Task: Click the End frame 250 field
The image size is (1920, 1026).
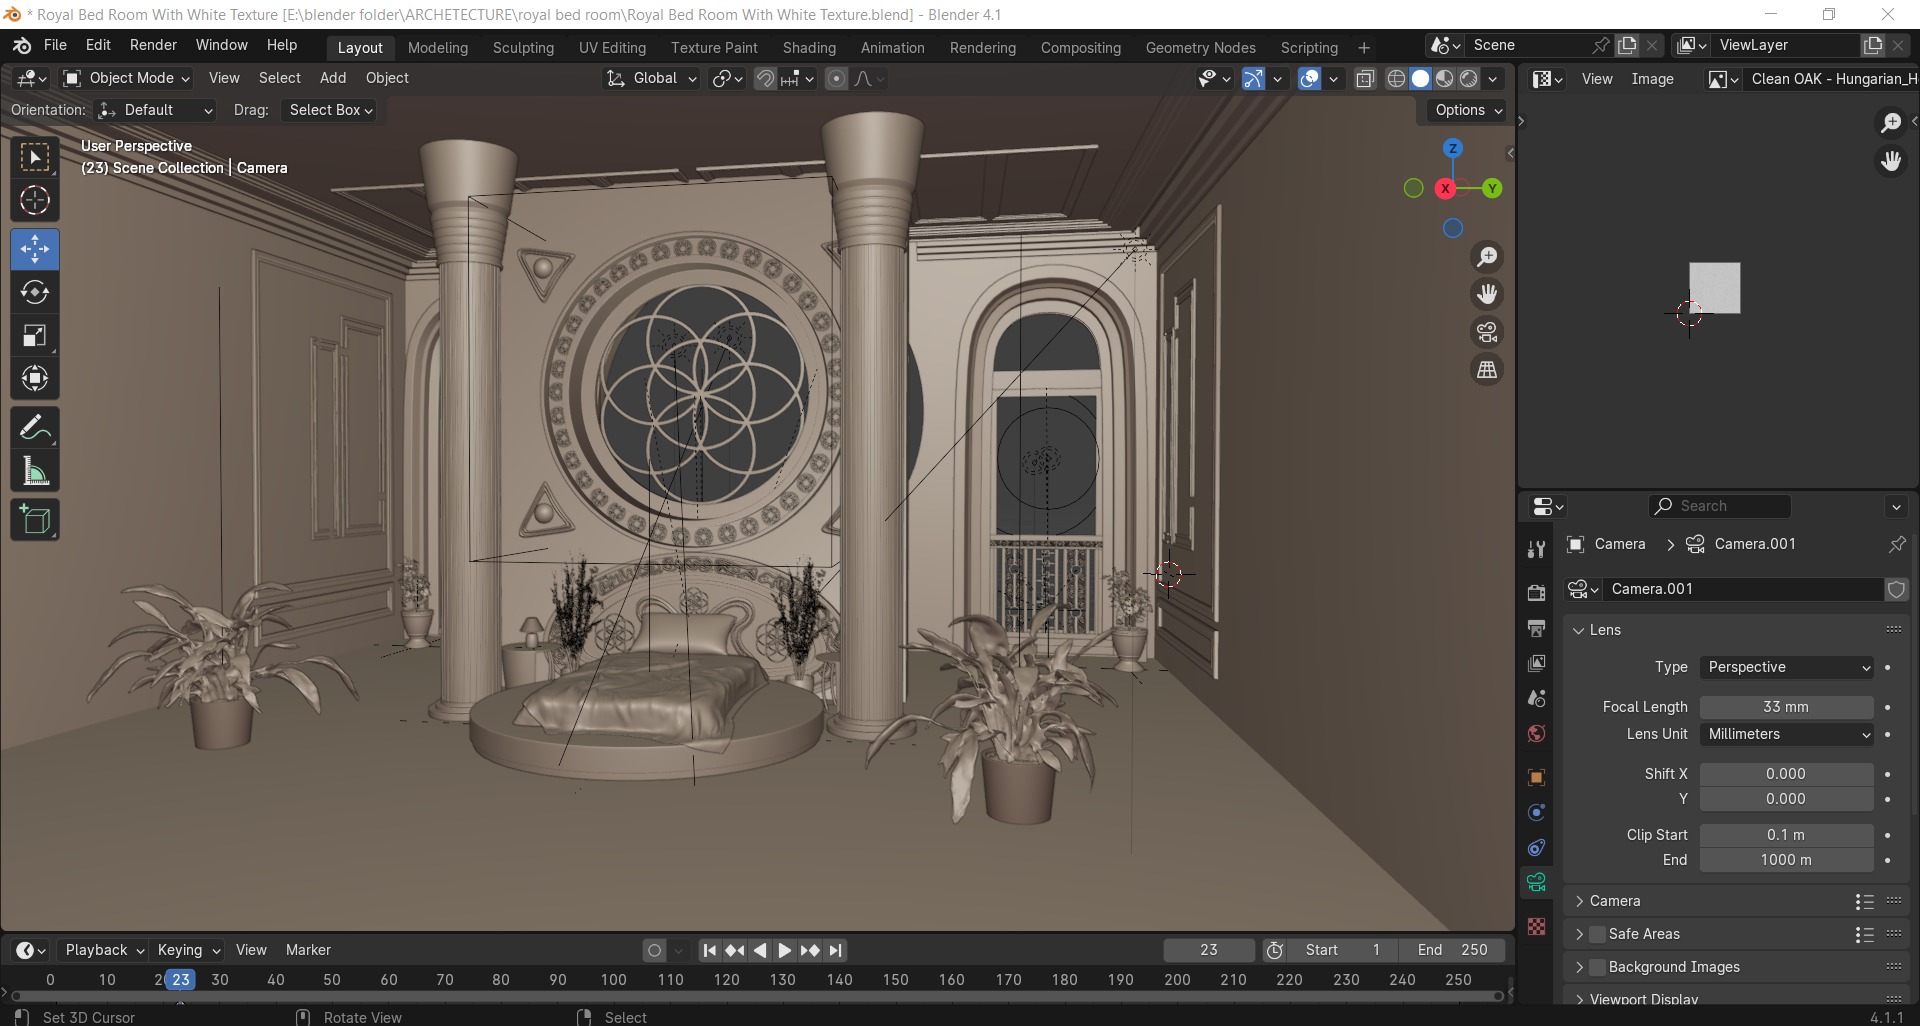Action: point(1453,950)
